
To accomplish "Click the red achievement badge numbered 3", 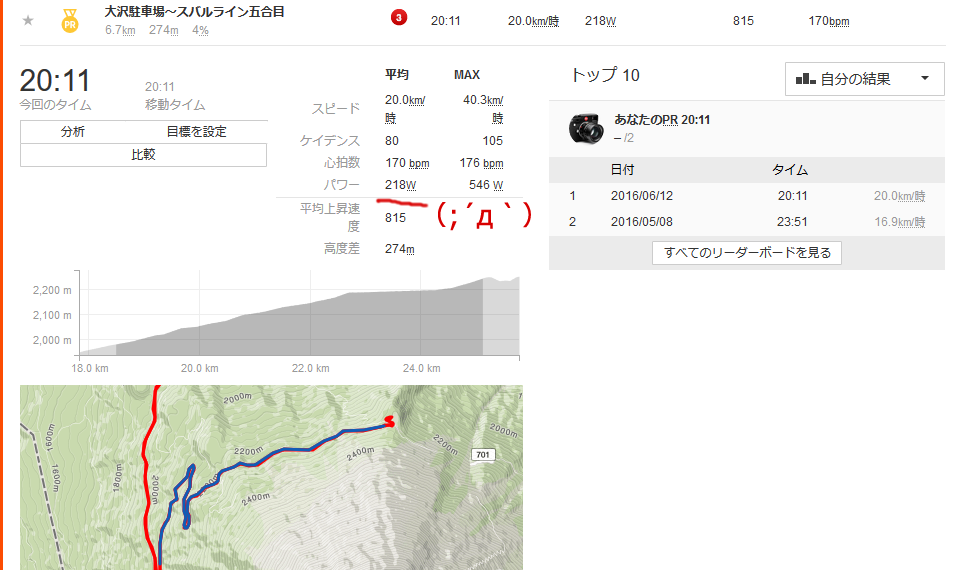I will [x=399, y=18].
